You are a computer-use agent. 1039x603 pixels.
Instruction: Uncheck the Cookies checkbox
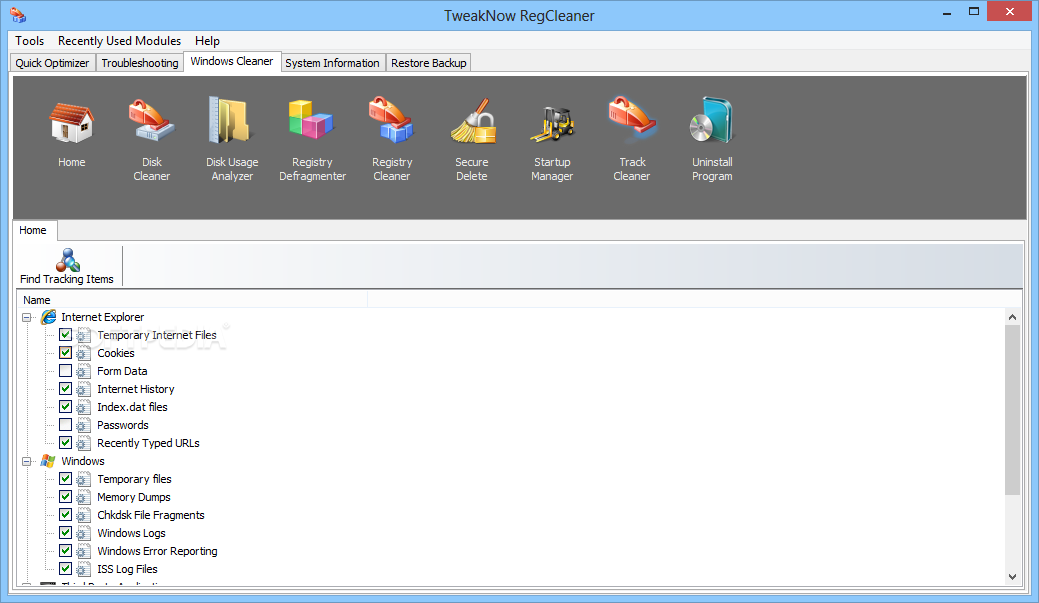[x=66, y=353]
